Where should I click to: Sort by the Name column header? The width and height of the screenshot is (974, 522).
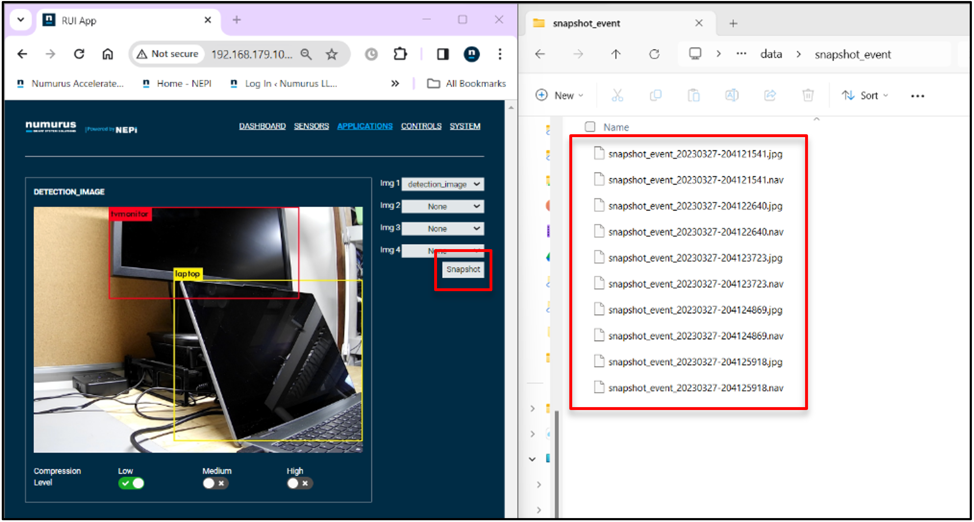tap(616, 127)
